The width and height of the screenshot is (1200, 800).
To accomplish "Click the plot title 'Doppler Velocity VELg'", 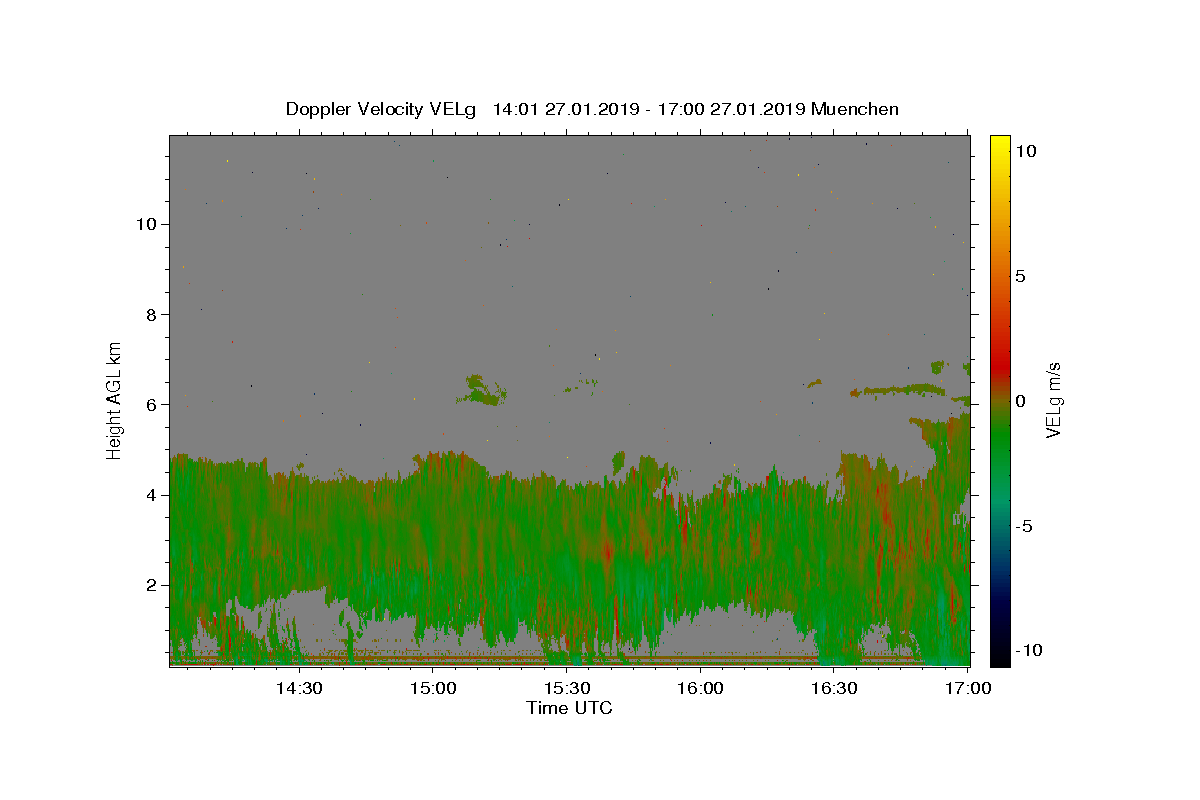I will click(382, 110).
